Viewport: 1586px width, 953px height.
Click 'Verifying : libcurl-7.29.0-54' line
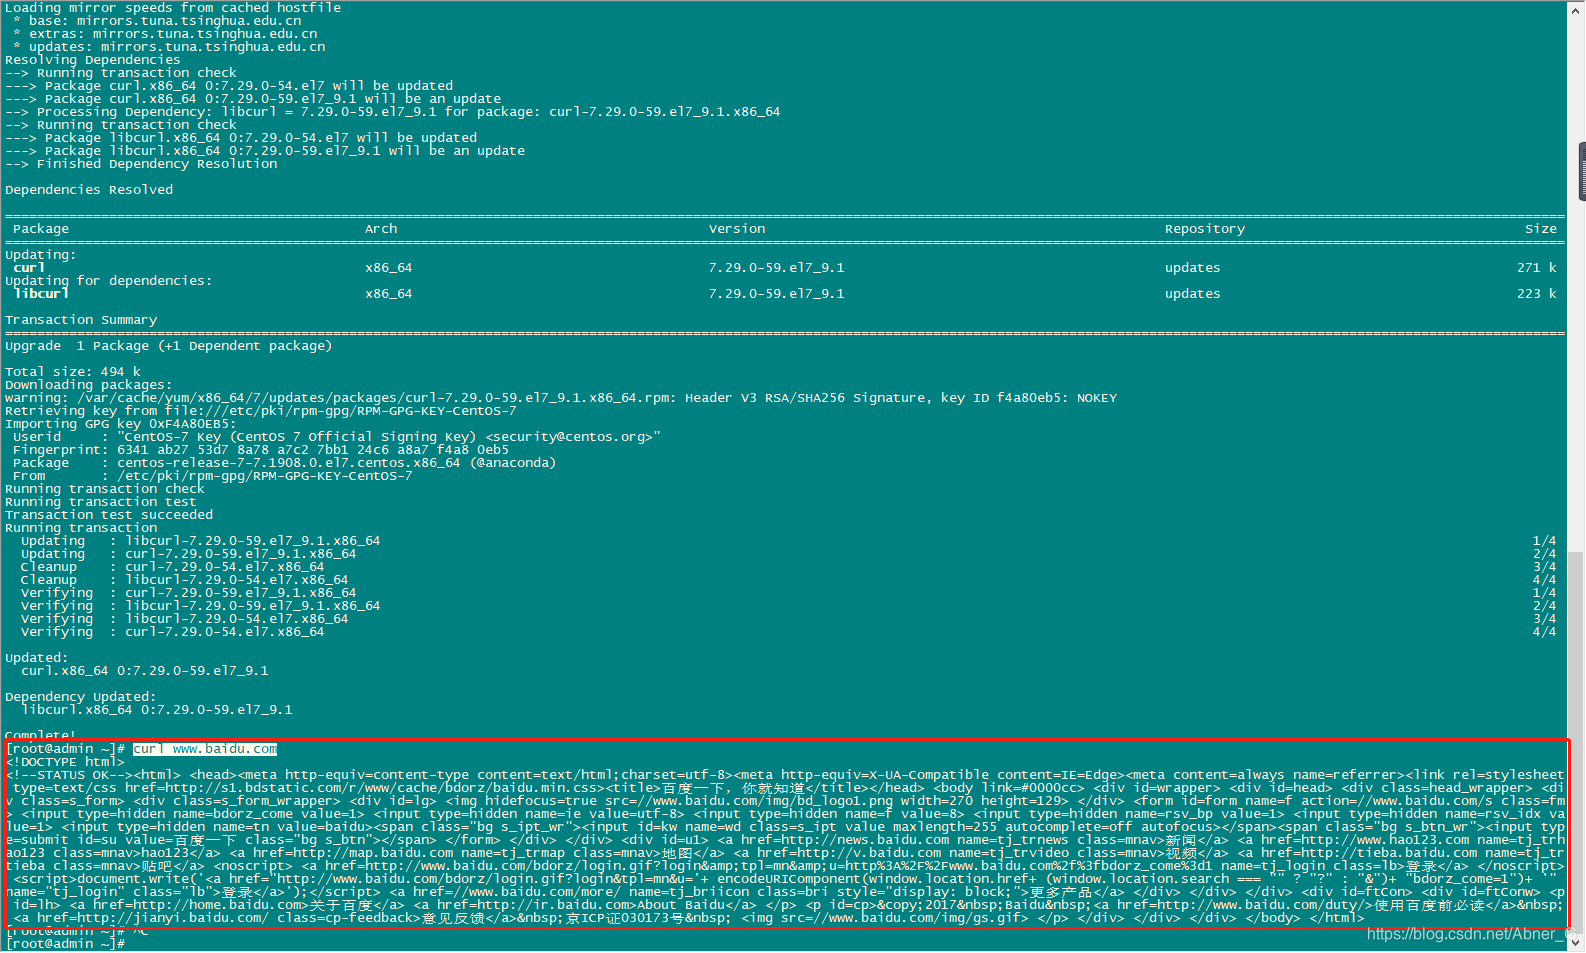click(185, 619)
